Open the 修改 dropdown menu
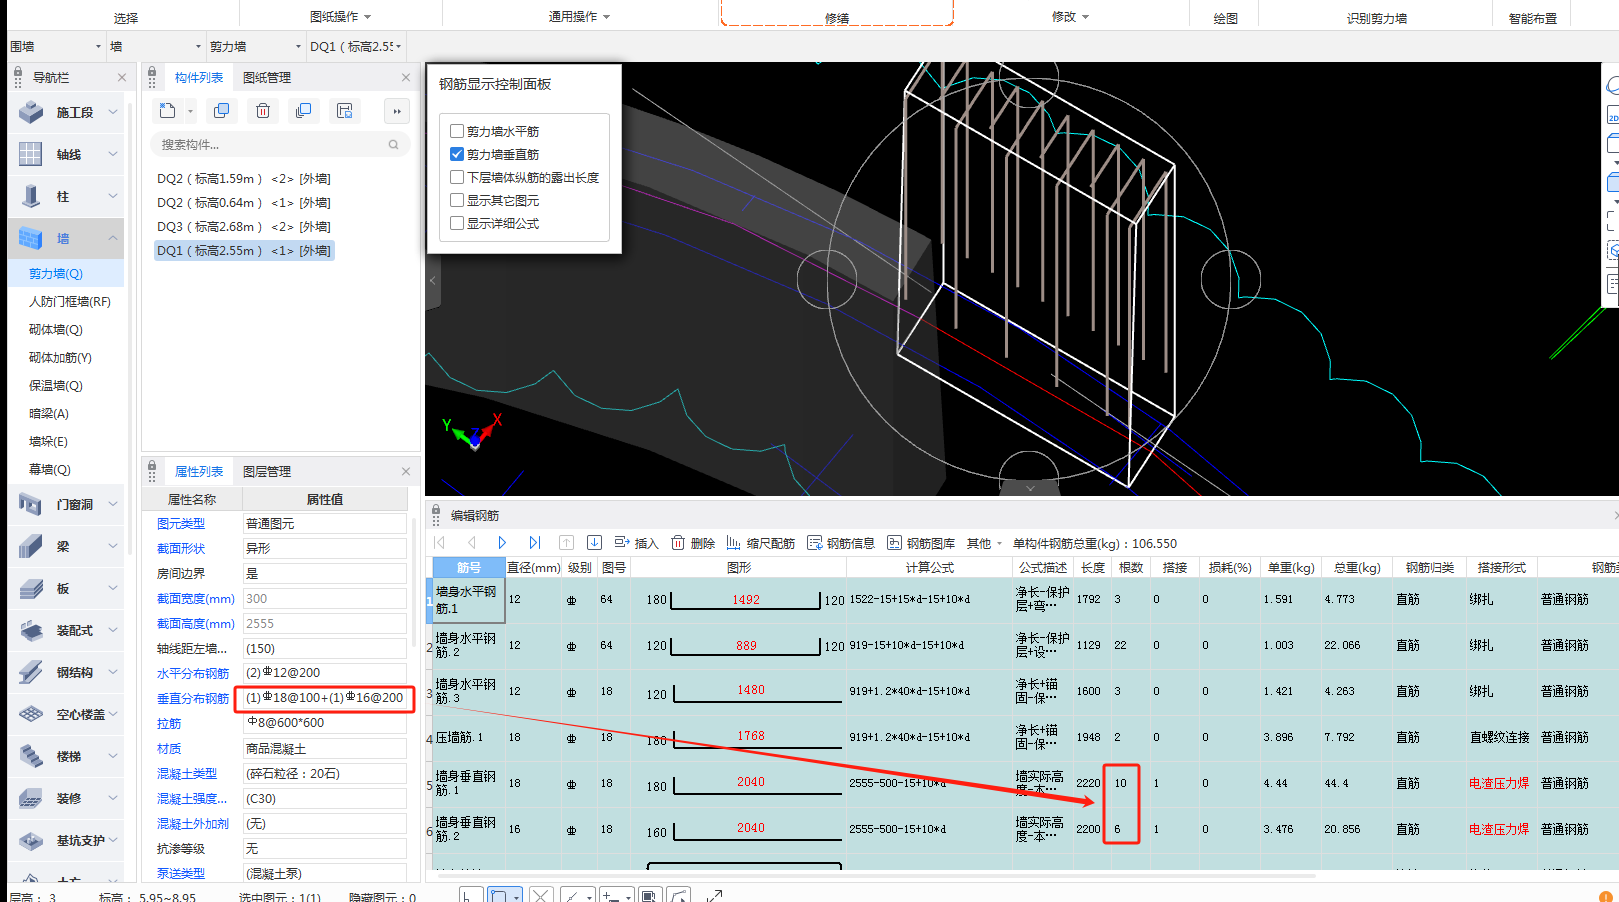 [x=1070, y=17]
